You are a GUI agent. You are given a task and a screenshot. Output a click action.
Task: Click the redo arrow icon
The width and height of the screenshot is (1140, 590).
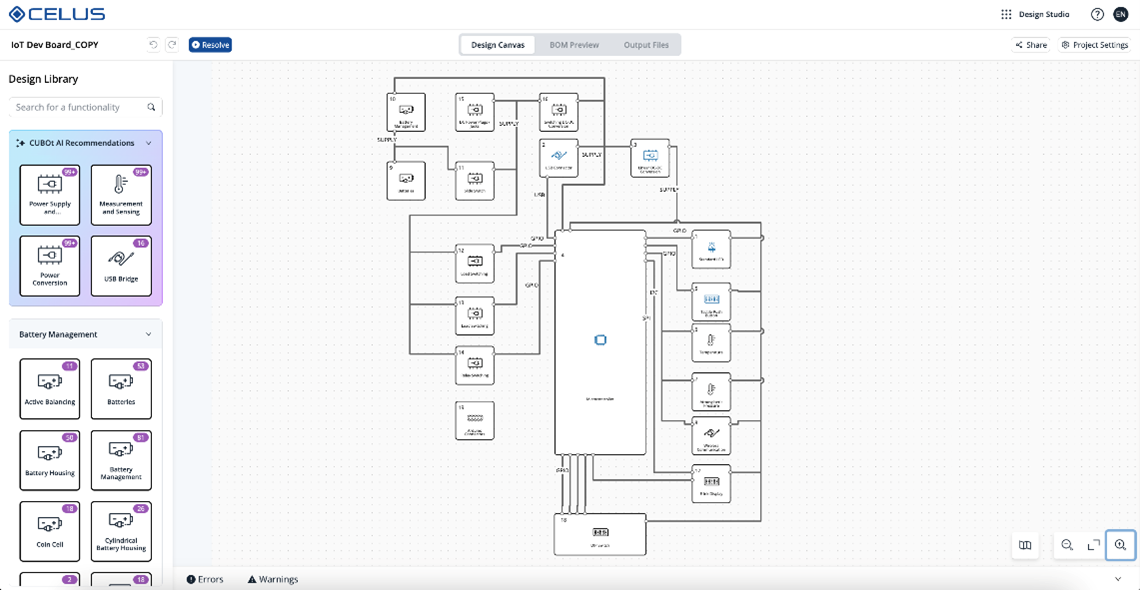pos(172,45)
